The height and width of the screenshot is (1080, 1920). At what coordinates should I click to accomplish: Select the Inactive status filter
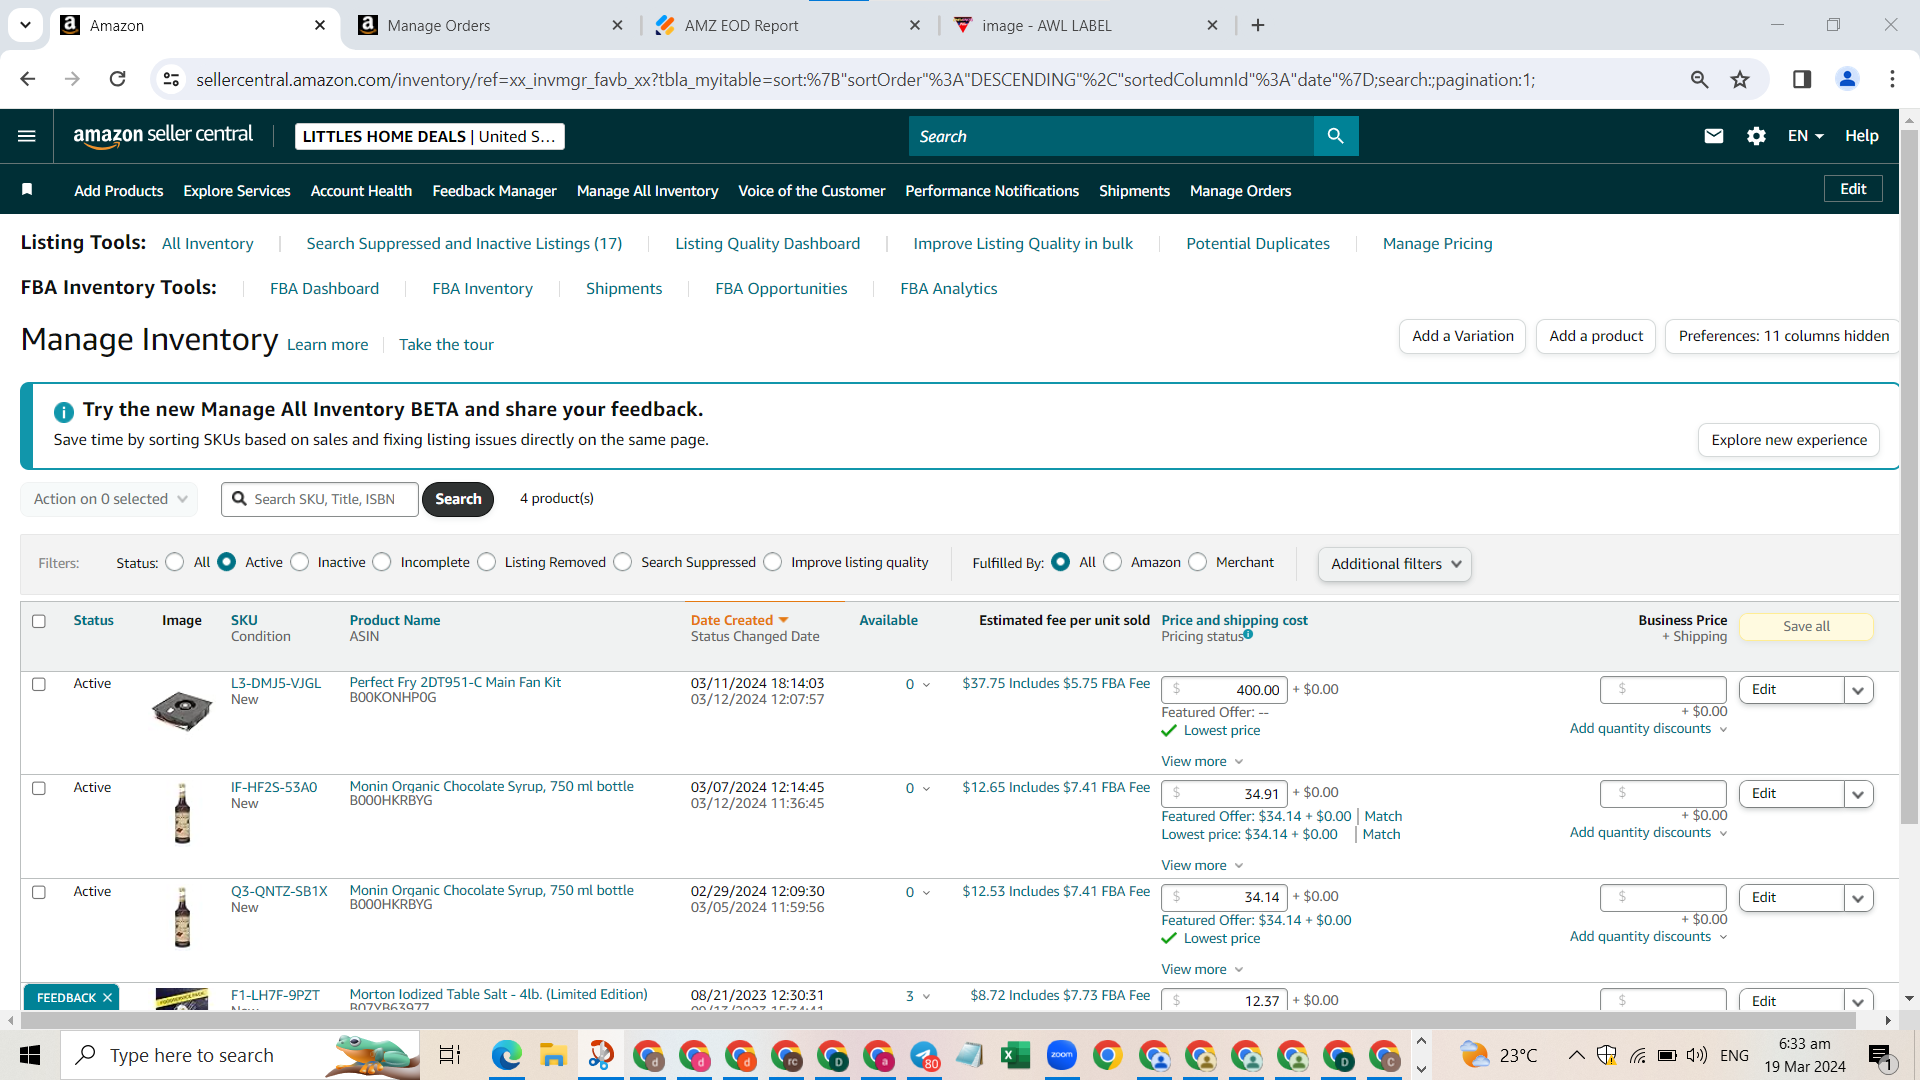click(300, 562)
